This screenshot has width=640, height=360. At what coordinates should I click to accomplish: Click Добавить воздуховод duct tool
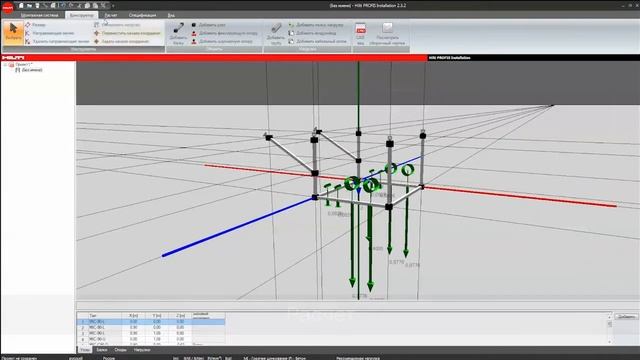(312, 33)
